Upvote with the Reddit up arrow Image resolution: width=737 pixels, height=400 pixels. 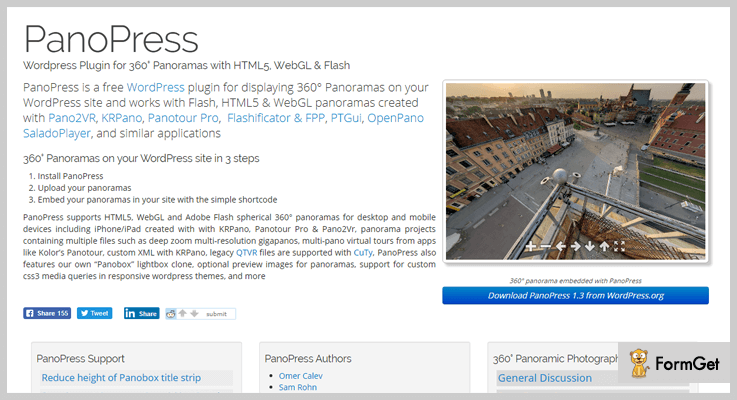182,314
